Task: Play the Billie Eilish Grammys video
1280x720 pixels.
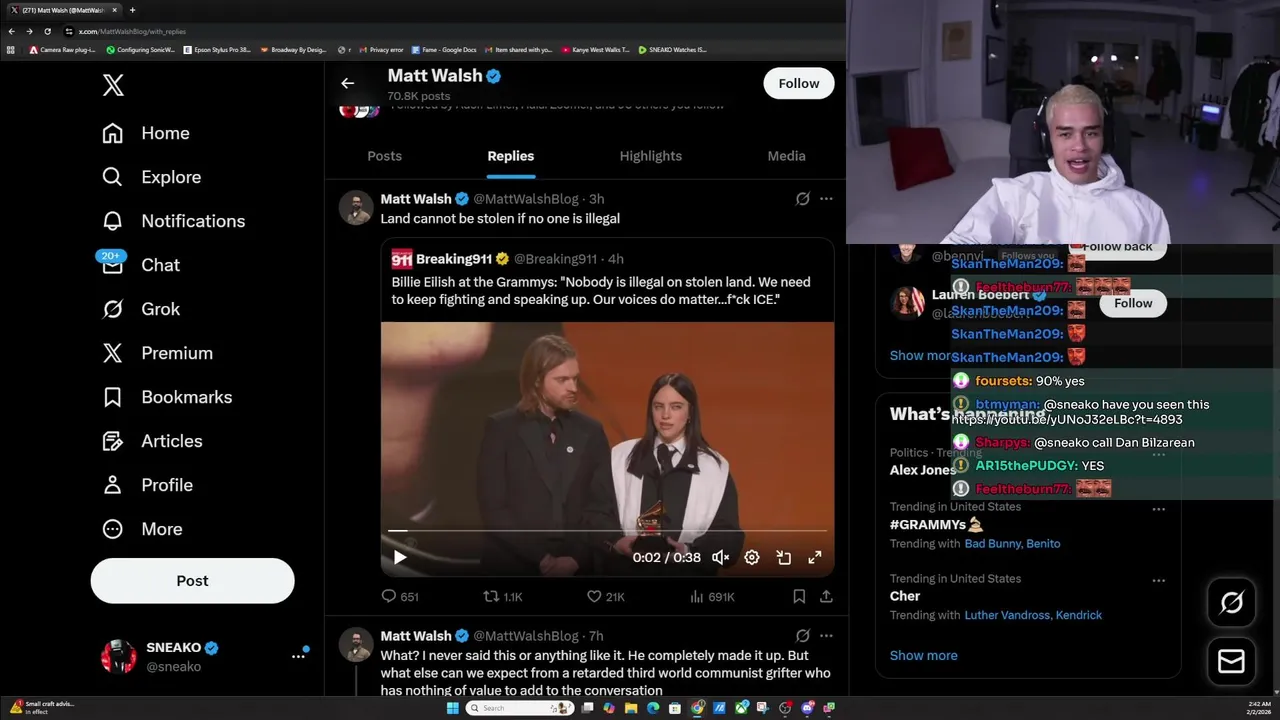Action: [x=399, y=557]
